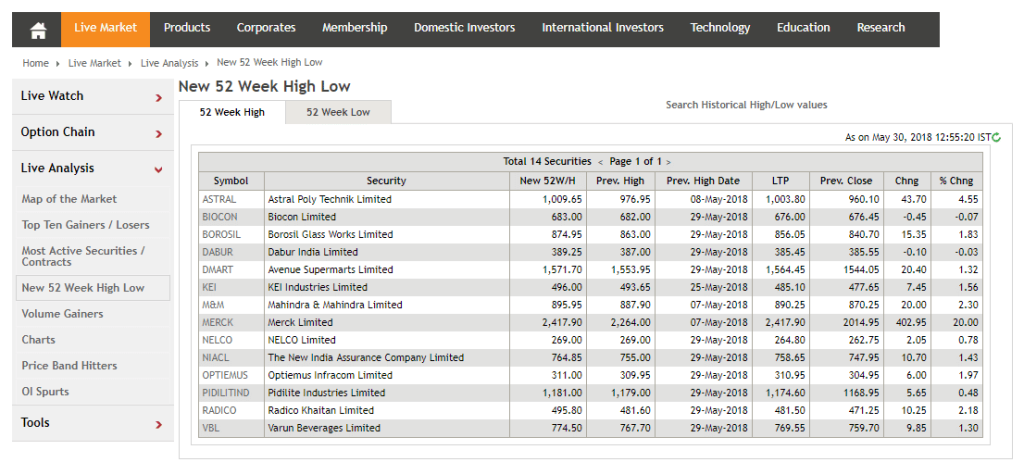
Task: Select Varun Beverages Limited security name
Action: (324, 429)
